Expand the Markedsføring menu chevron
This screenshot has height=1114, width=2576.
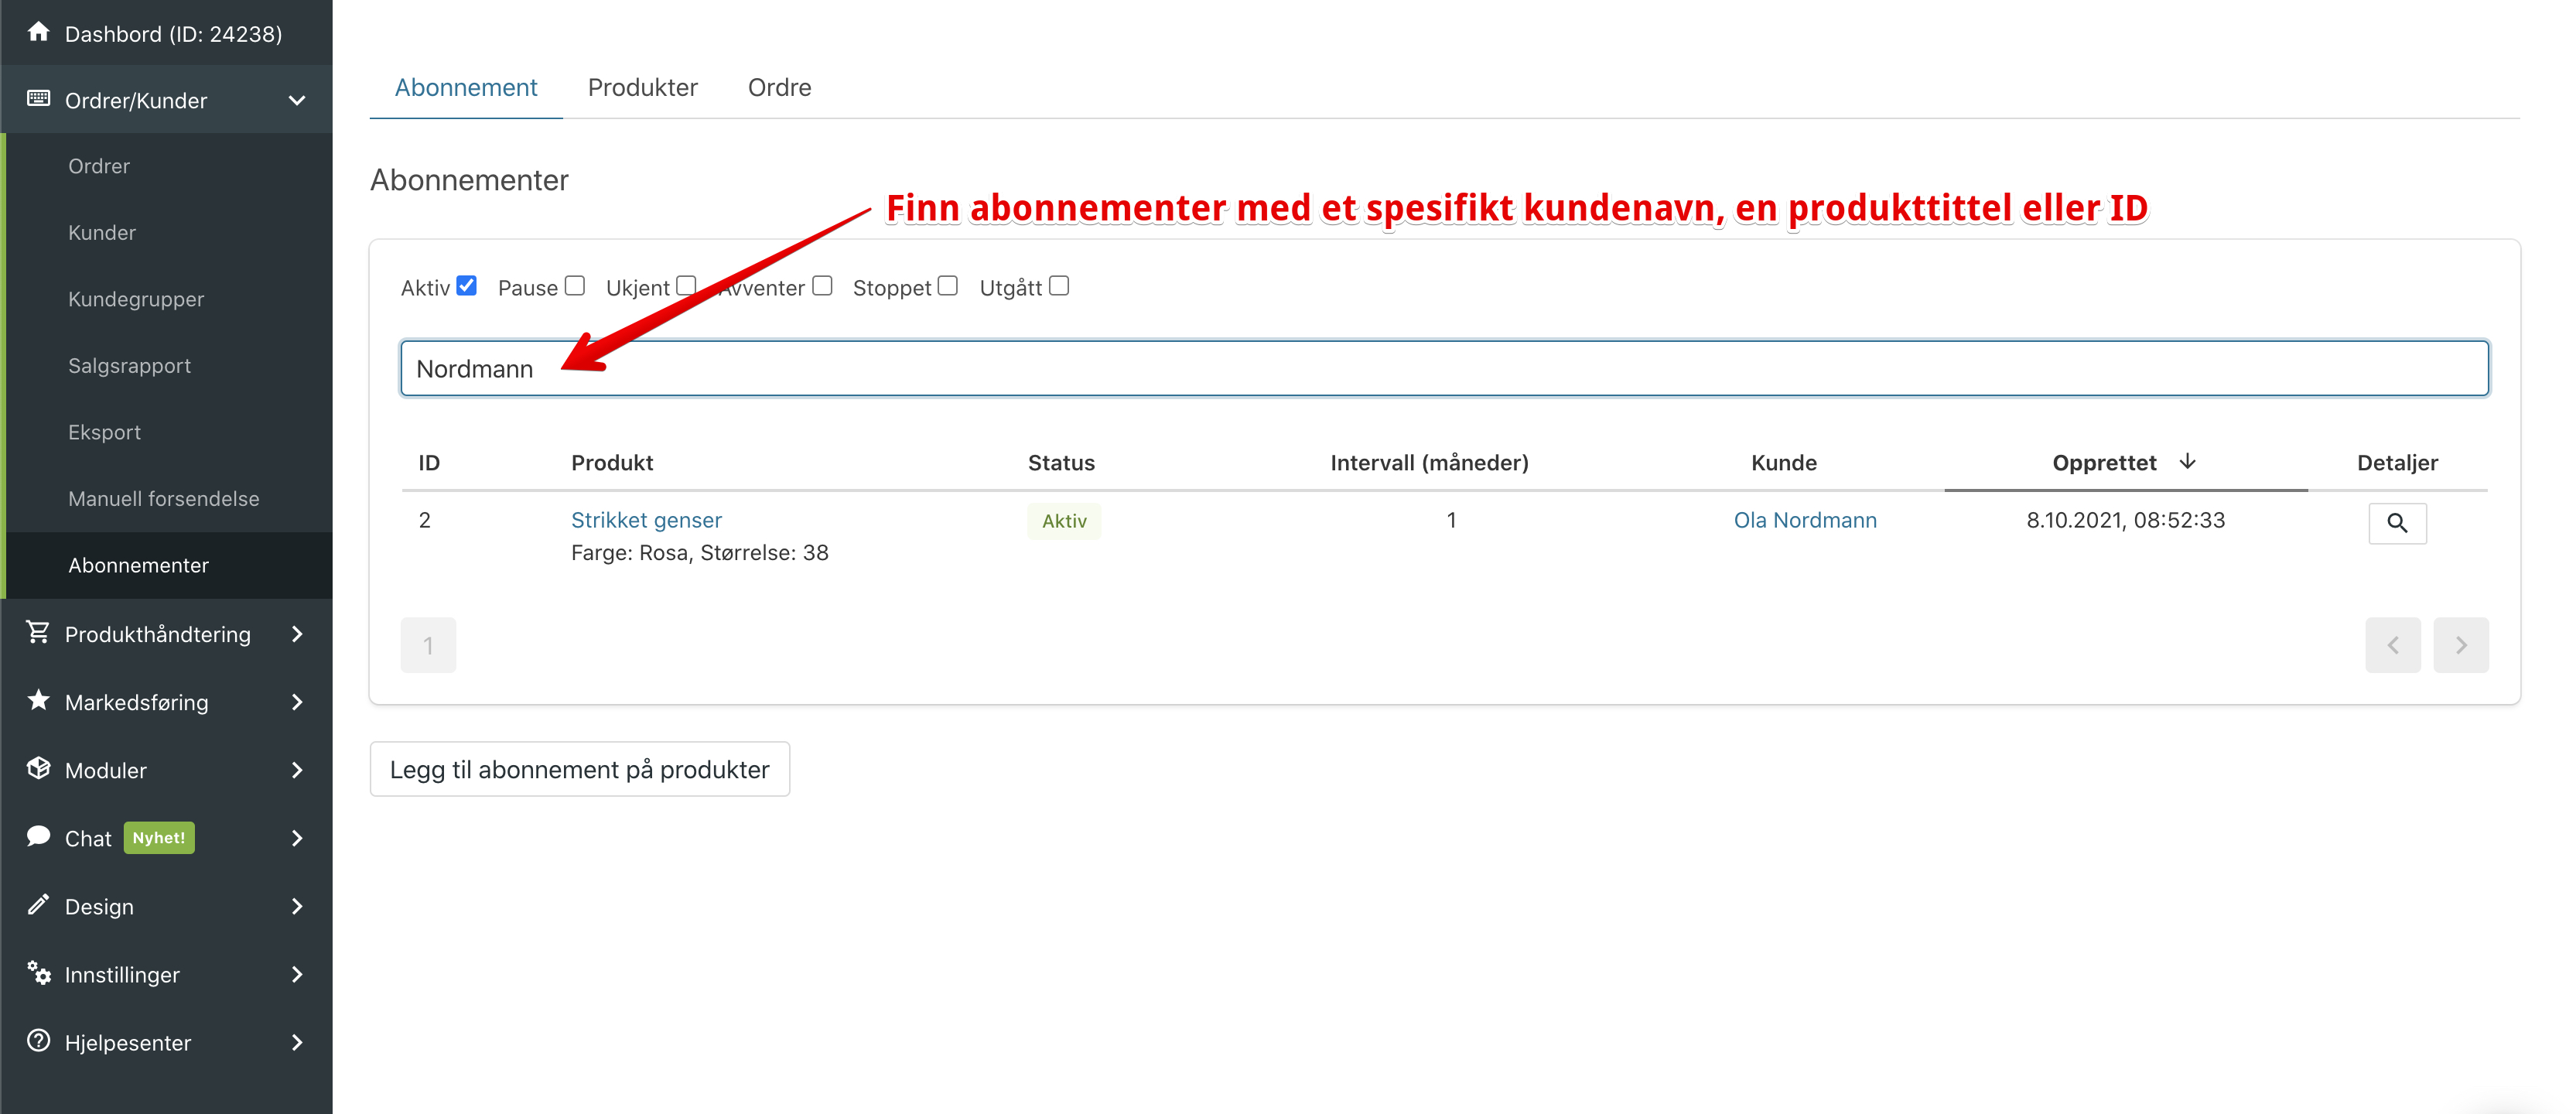click(297, 702)
